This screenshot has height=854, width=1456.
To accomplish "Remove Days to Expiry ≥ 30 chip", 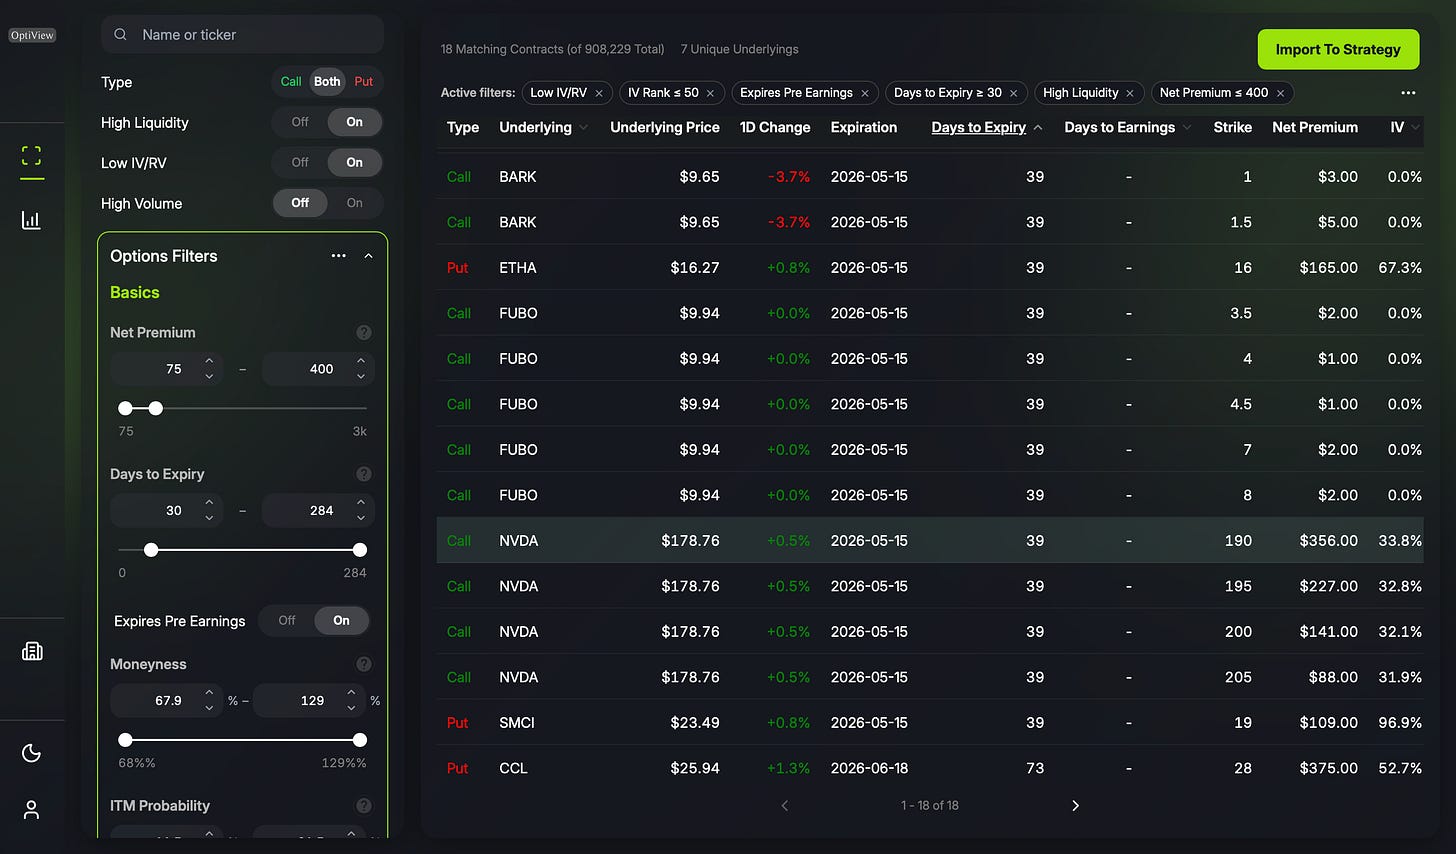I will click(x=1013, y=93).
